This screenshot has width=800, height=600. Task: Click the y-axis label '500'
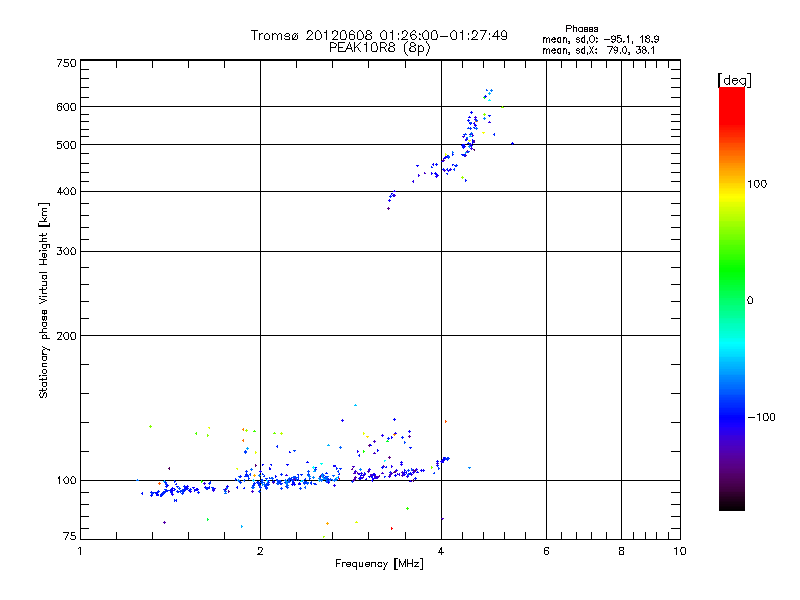point(66,145)
